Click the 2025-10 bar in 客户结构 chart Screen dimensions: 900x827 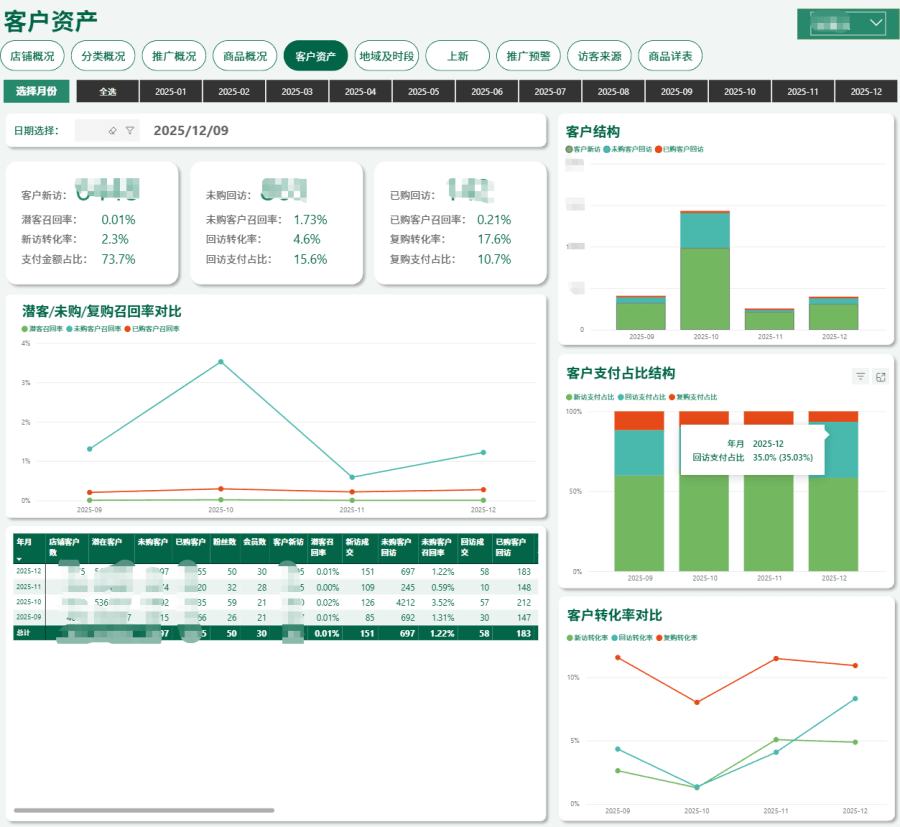tap(705, 270)
